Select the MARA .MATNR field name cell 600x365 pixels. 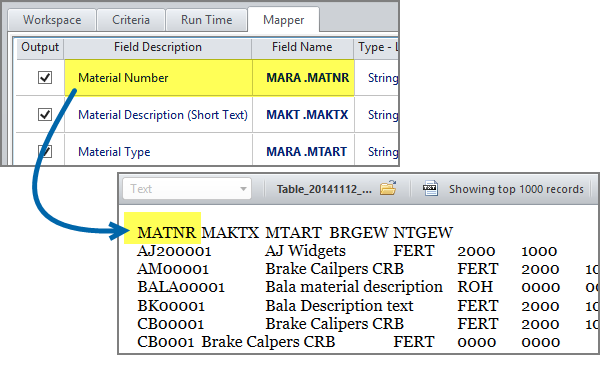303,78
